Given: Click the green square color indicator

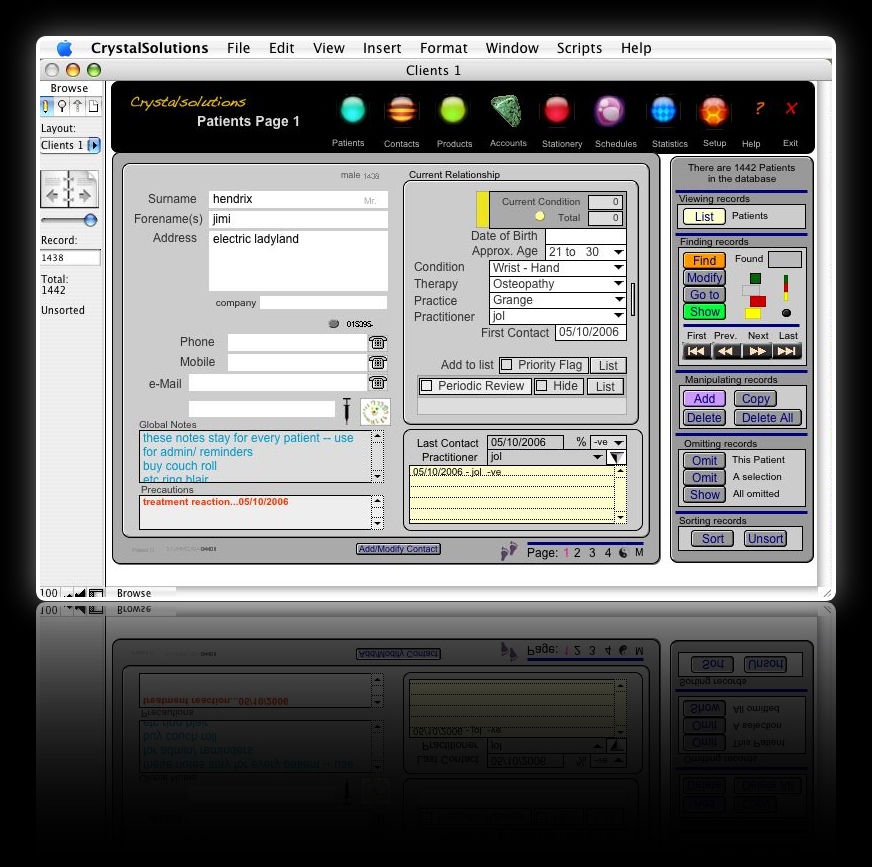Looking at the screenshot, I should point(755,279).
